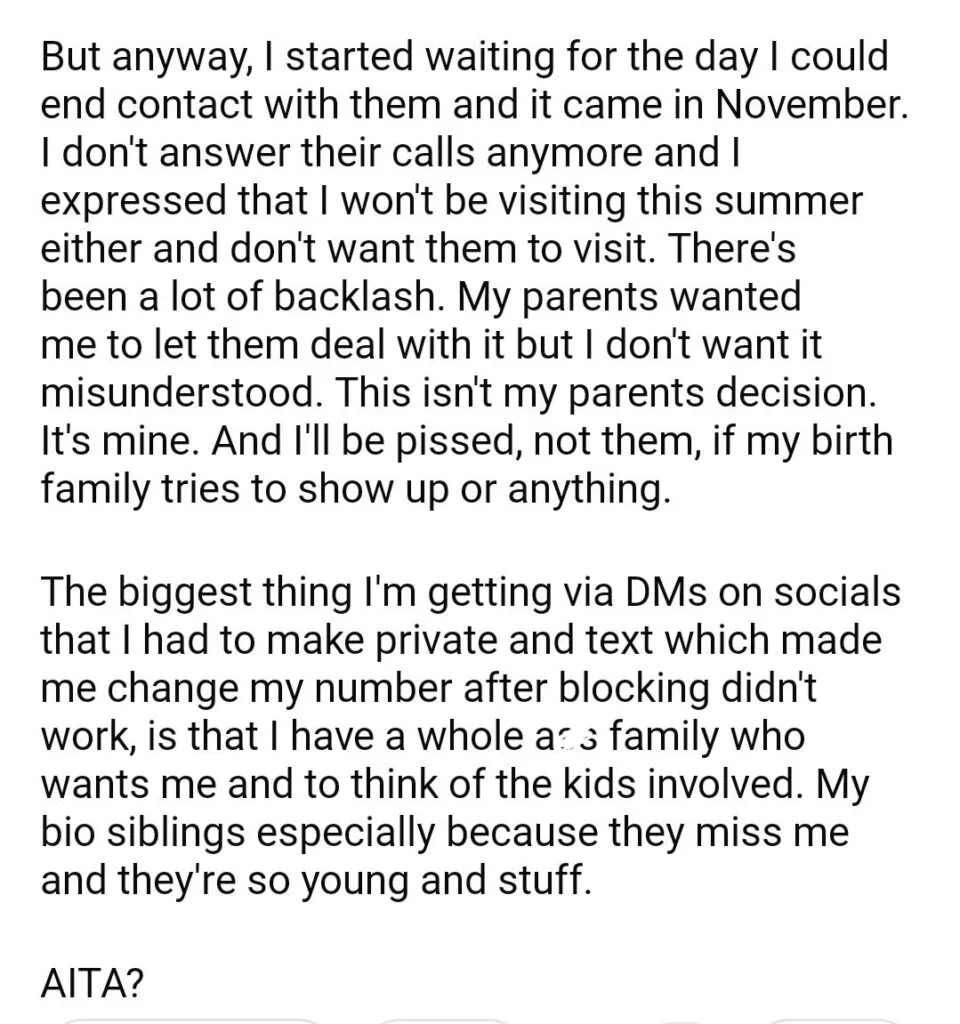
Task: Tap the leftmost pill button below "AITA?"
Action: coord(189,1020)
